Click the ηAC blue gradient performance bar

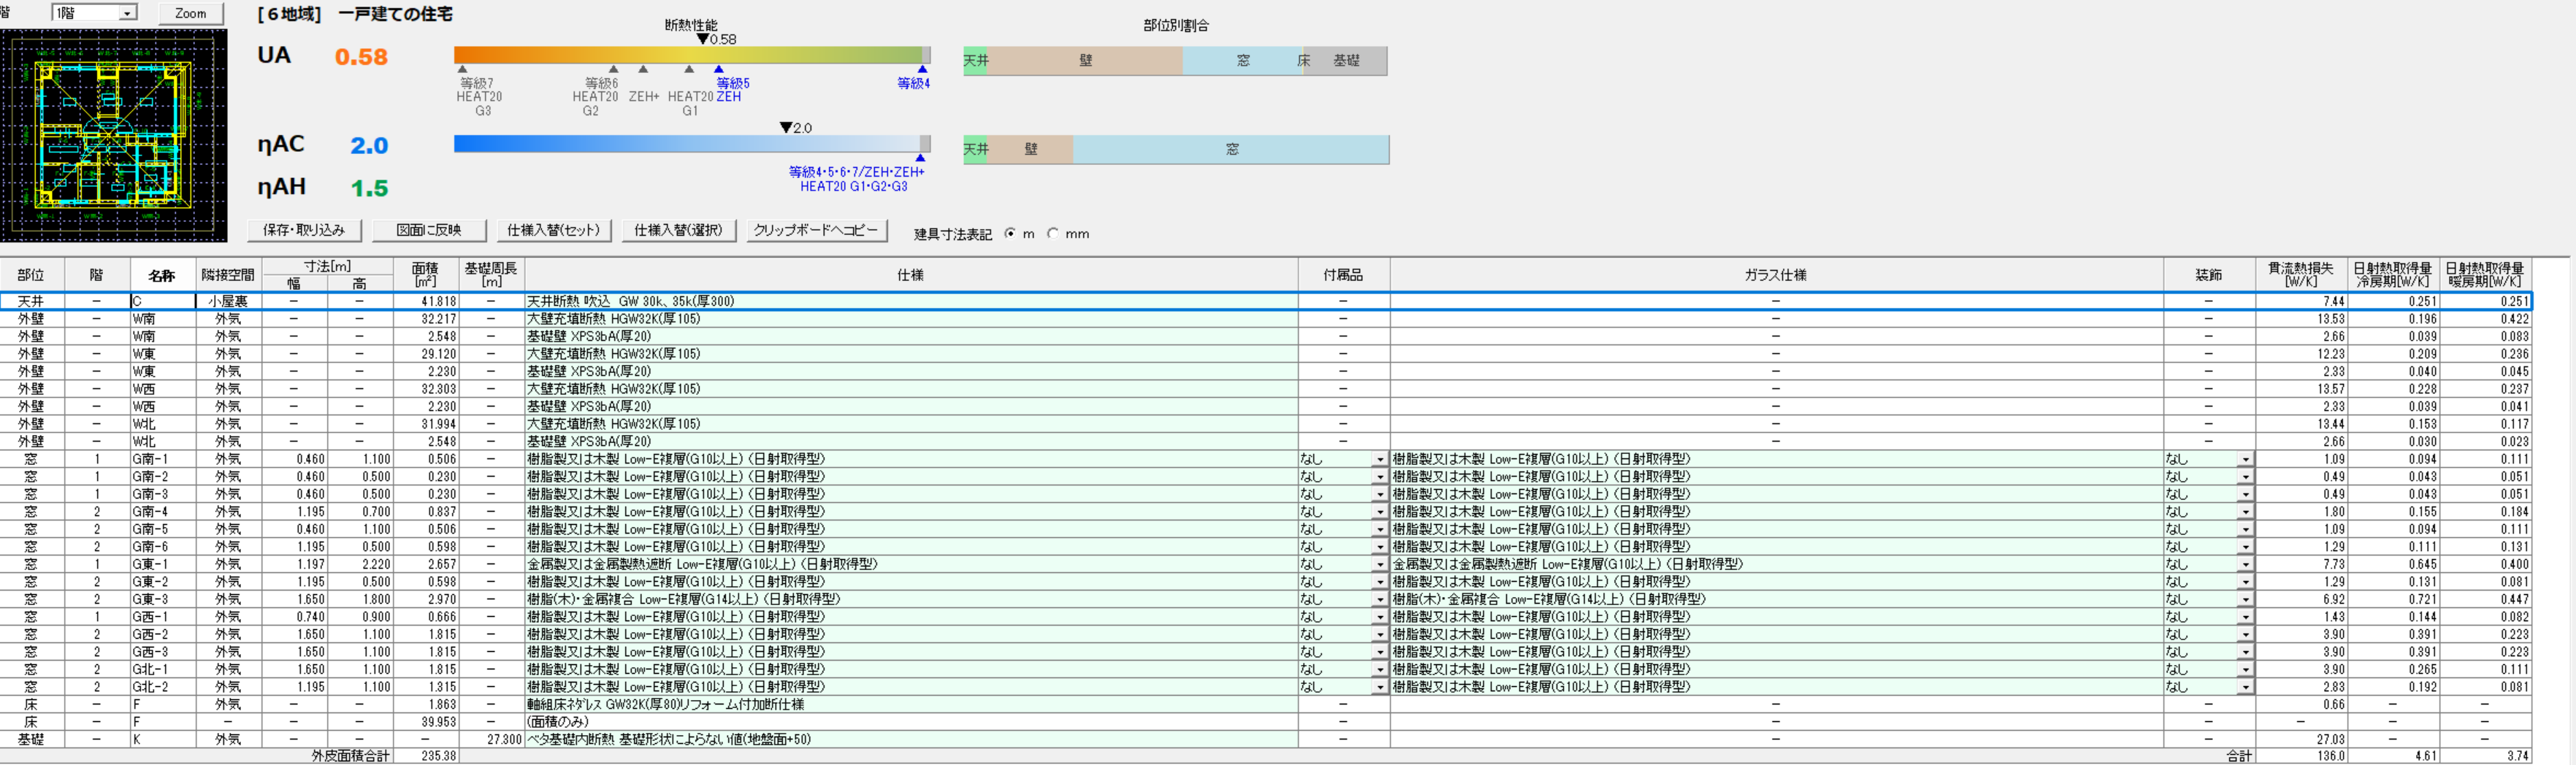[692, 143]
